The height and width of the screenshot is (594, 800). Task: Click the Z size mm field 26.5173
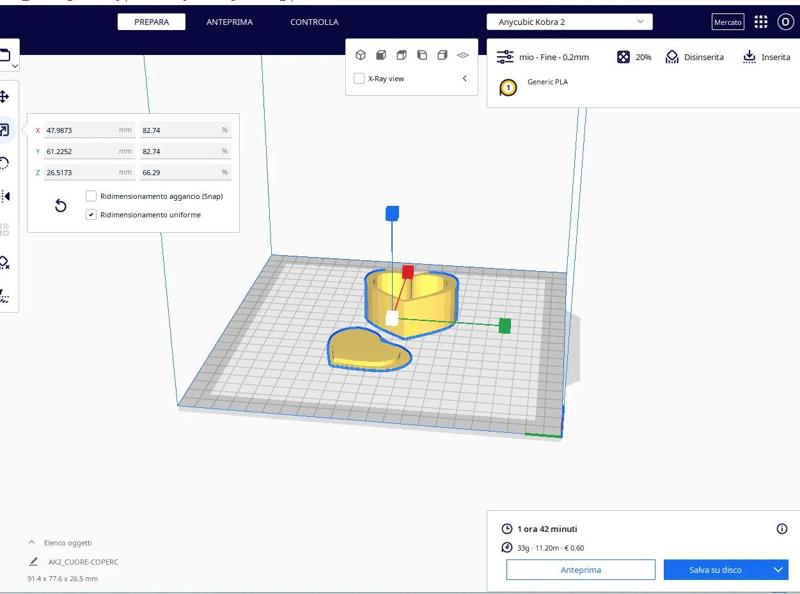pyautogui.click(x=89, y=172)
